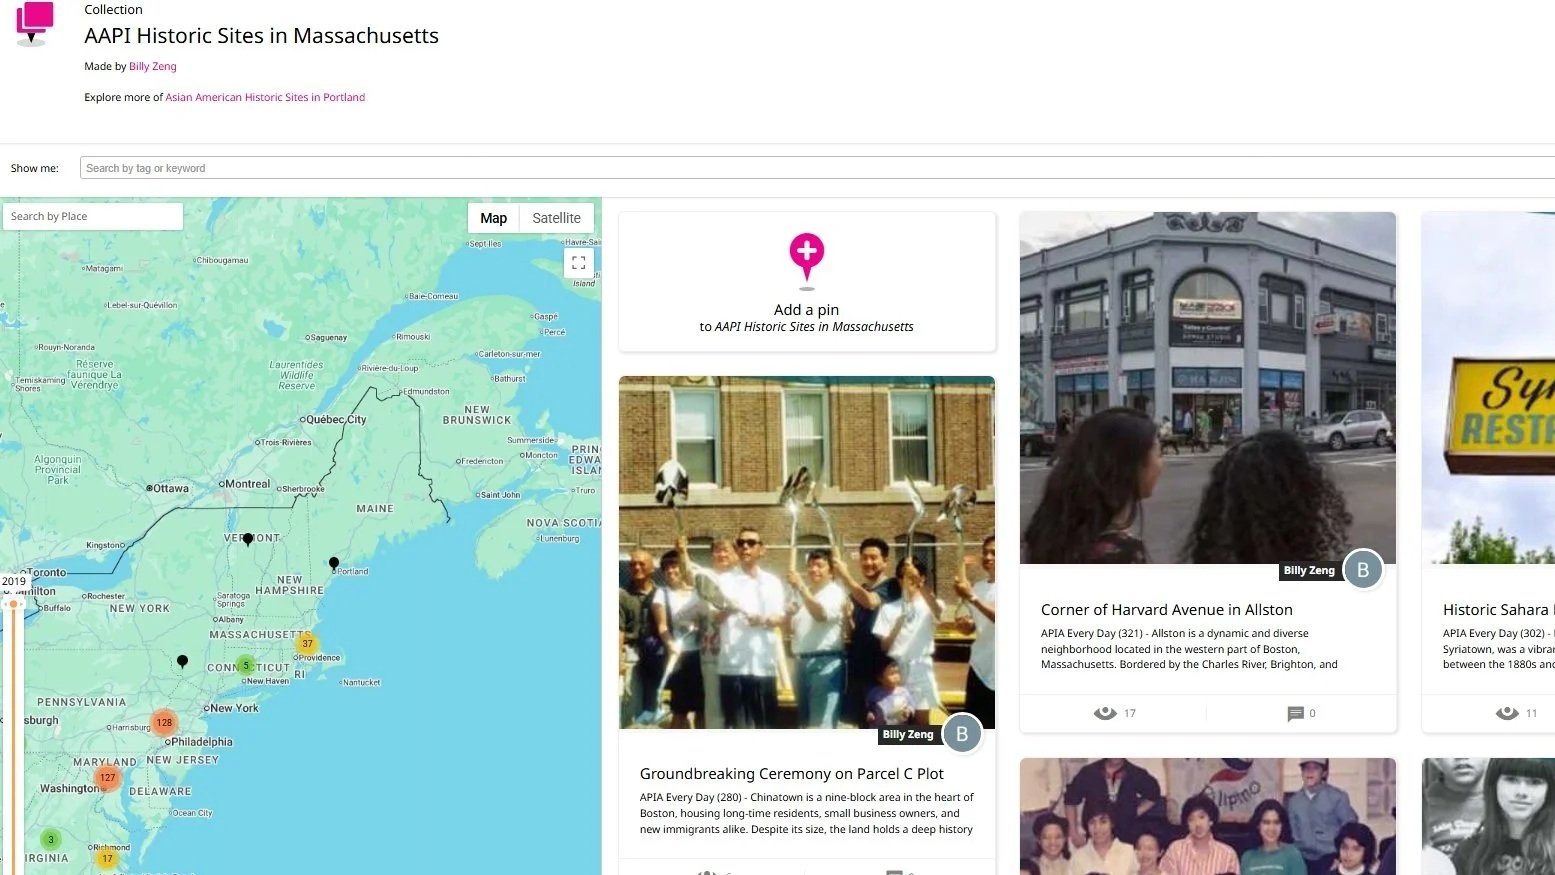Click the Philadelphia label on map

point(202,742)
